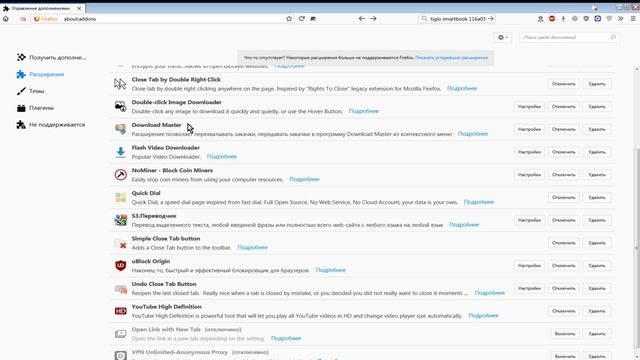Image resolution: width=640 pixels, height=360 pixels.
Task: Open Настройки for uBlock Origin
Action: pos(529,266)
